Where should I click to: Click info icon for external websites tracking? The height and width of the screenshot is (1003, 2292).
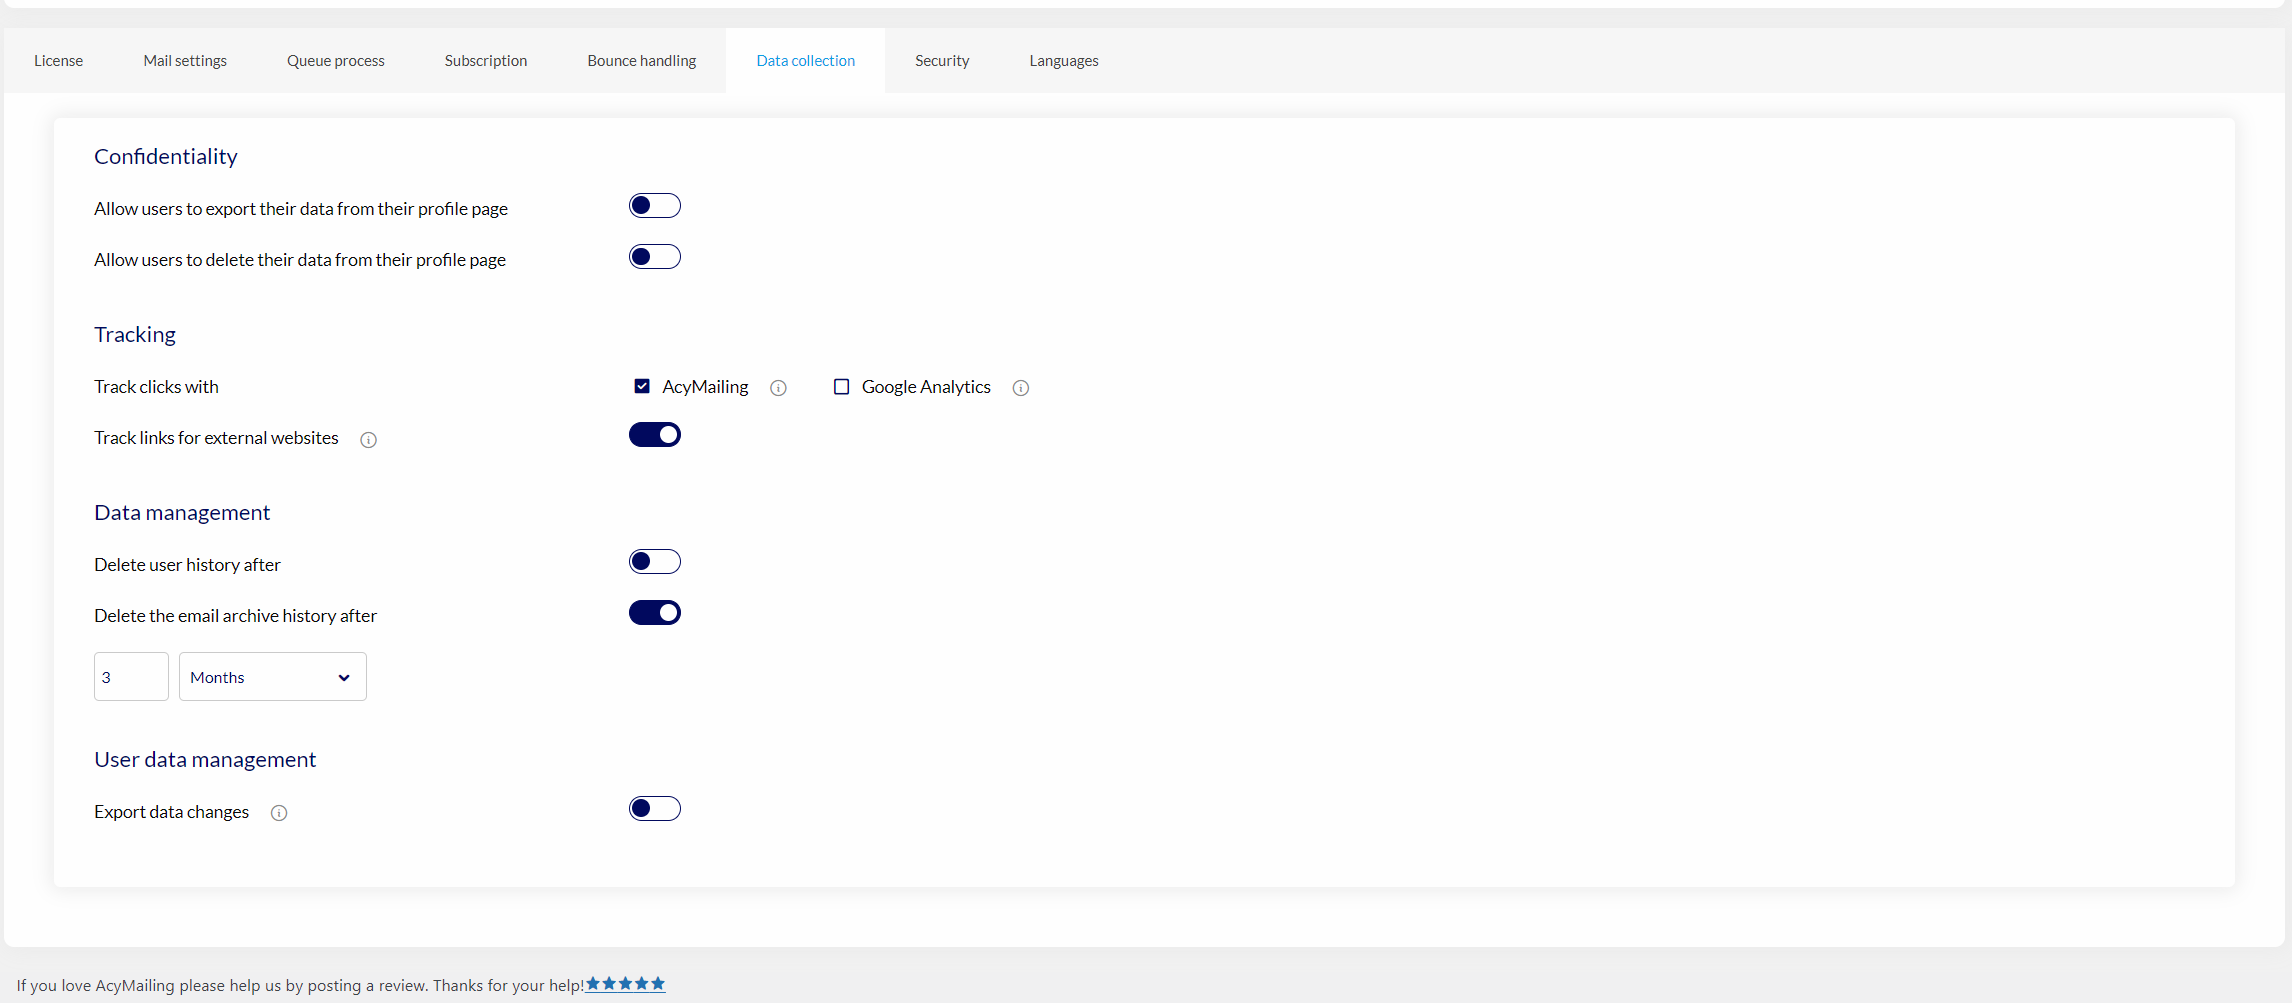pos(368,440)
